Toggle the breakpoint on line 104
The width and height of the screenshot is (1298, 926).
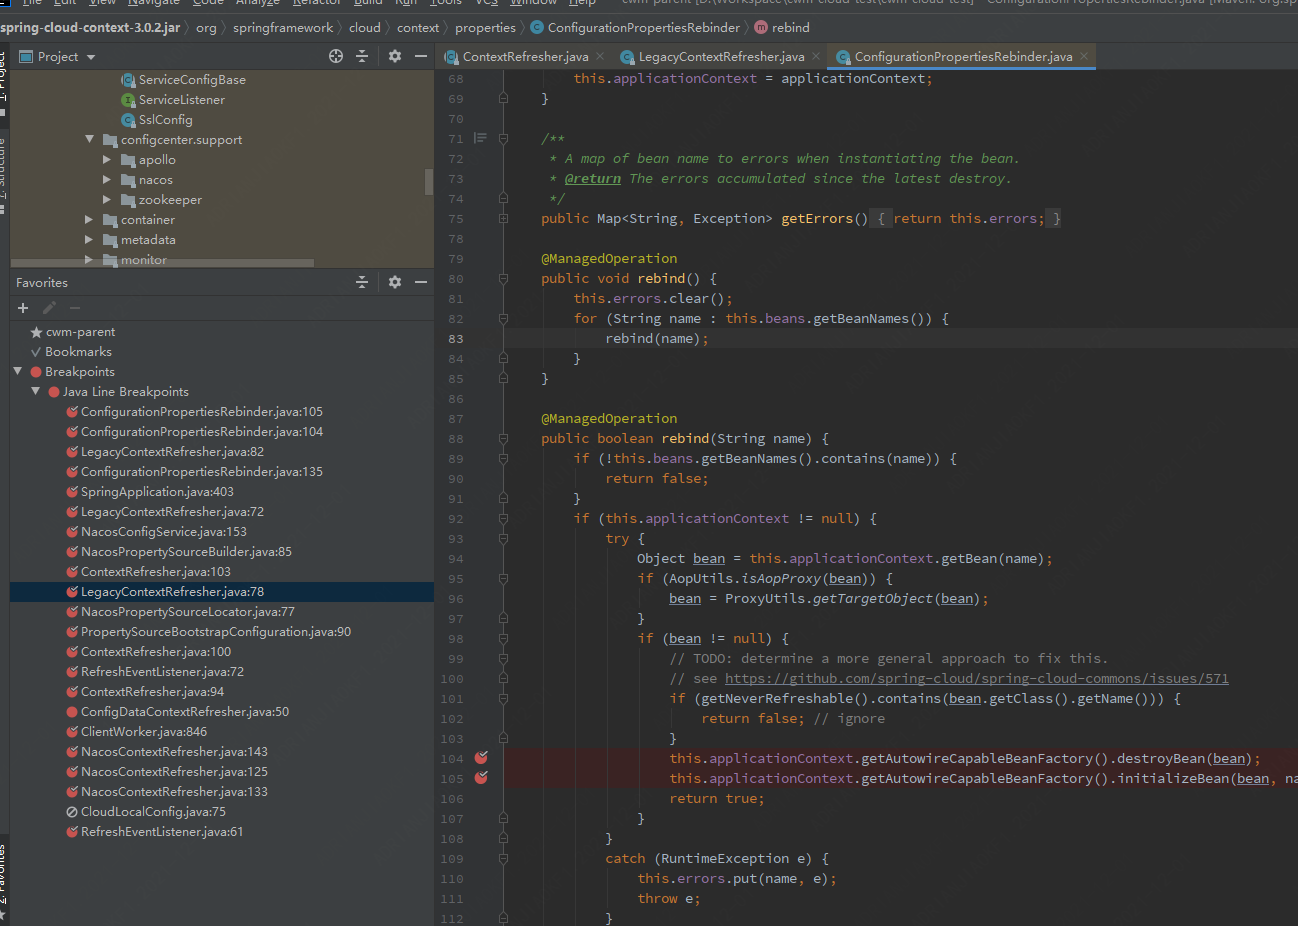click(x=481, y=758)
